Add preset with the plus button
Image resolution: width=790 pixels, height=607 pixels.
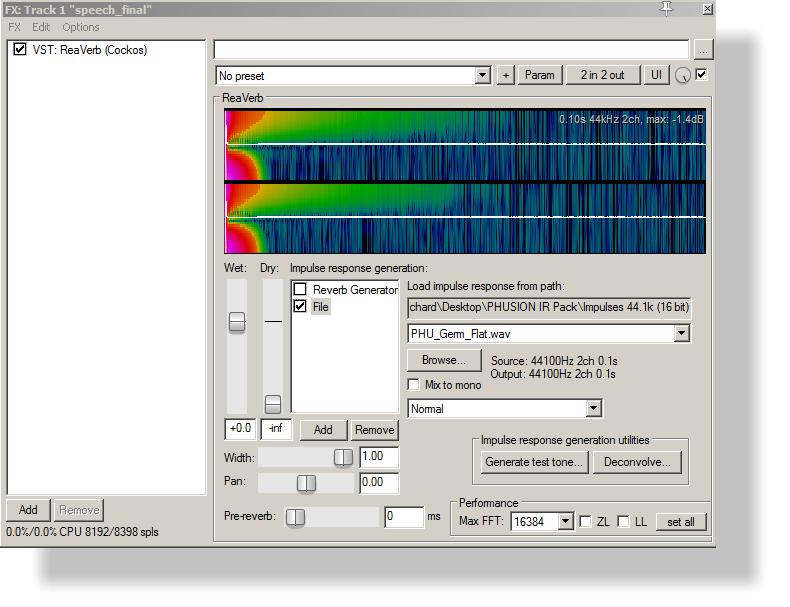tap(506, 76)
